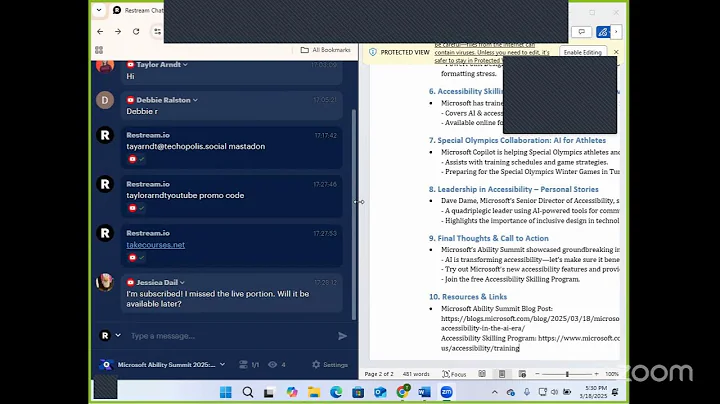
Task: Adjust the Word zoom slider
Action: pos(567,374)
